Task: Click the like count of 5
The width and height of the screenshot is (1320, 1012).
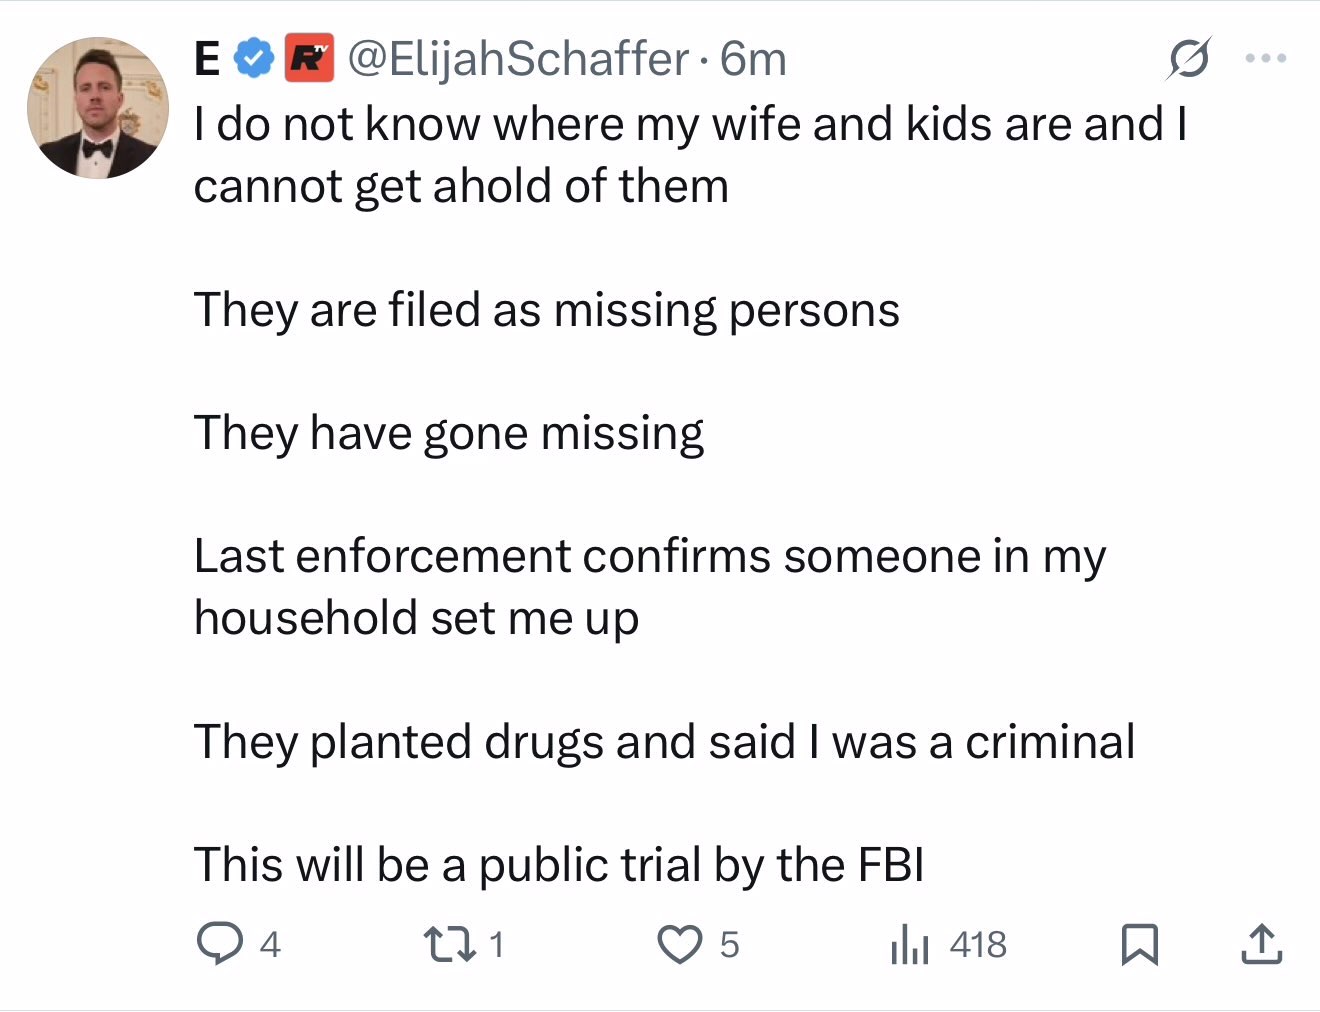Action: [729, 944]
